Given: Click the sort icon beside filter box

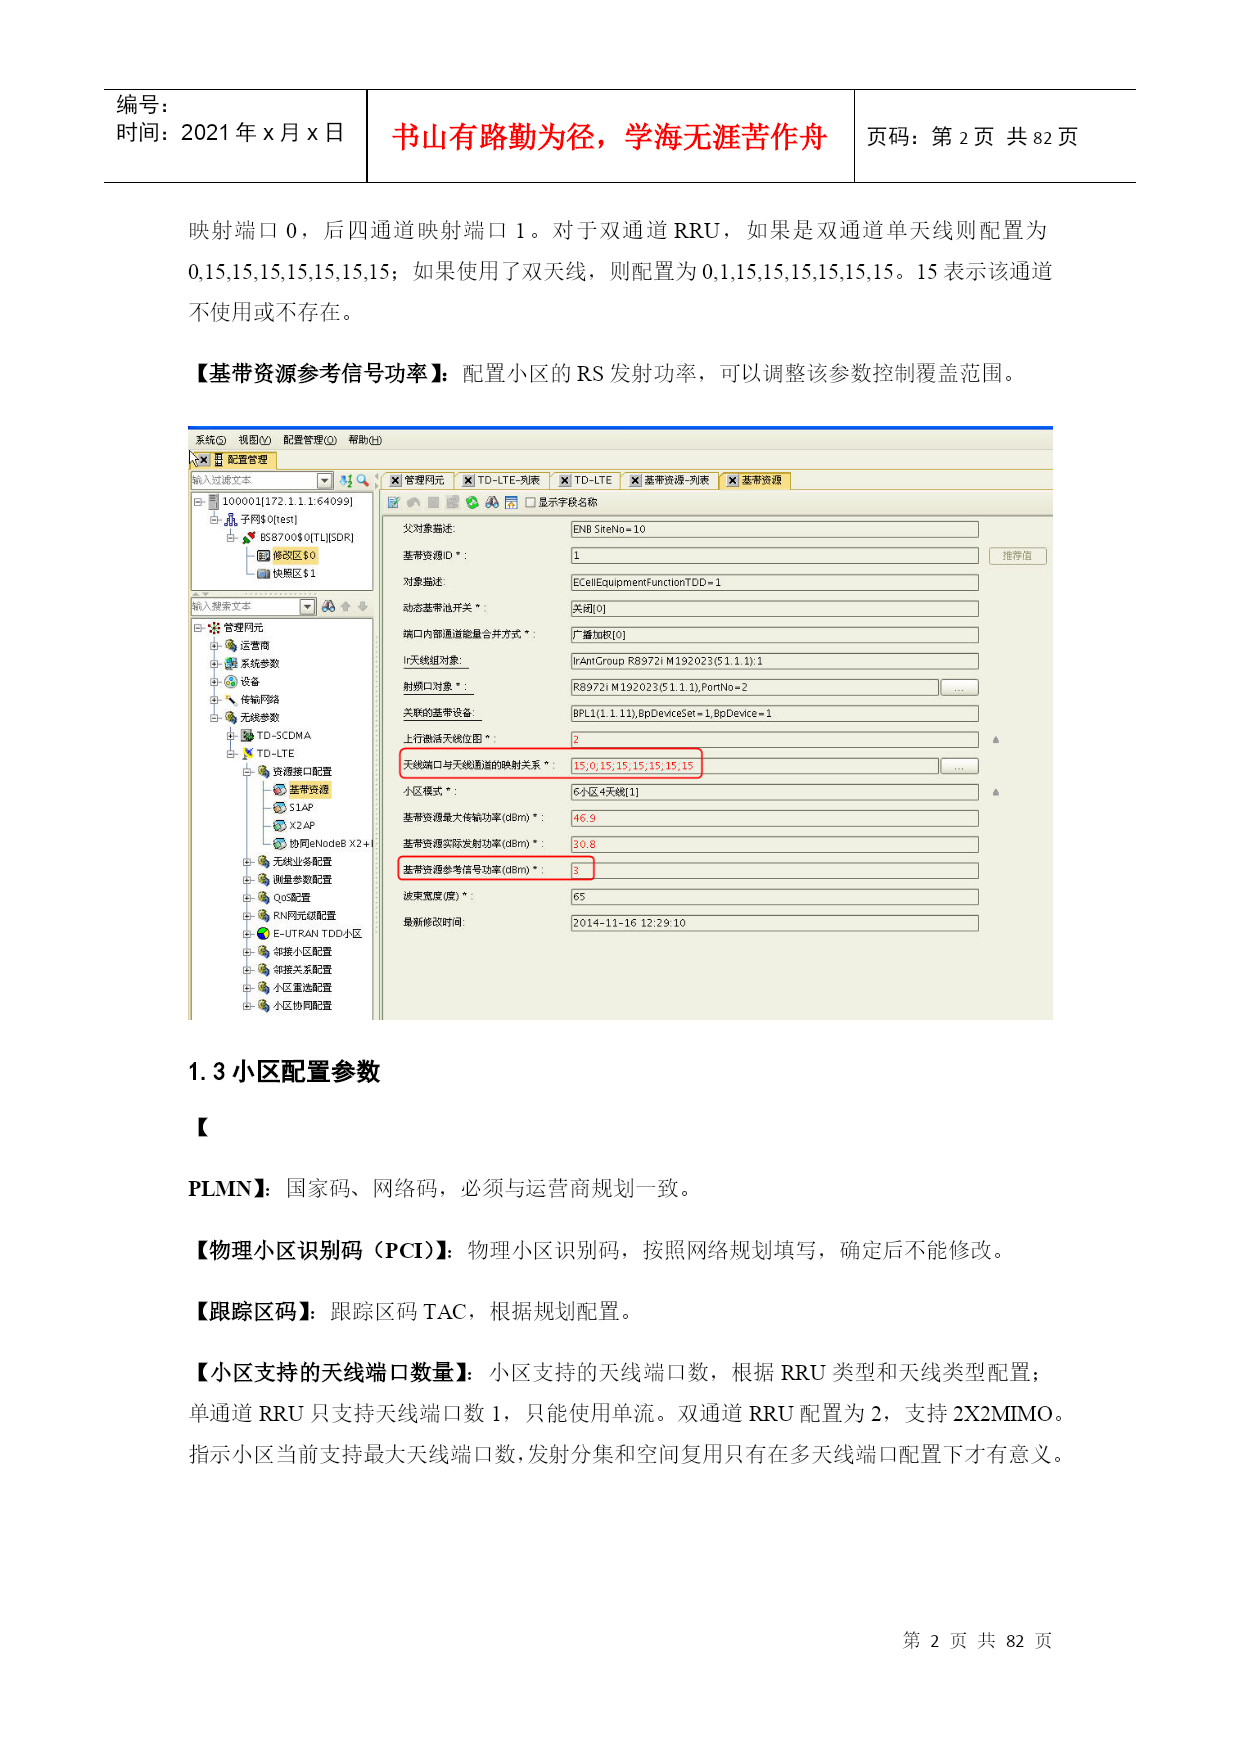Looking at the screenshot, I should (x=346, y=481).
